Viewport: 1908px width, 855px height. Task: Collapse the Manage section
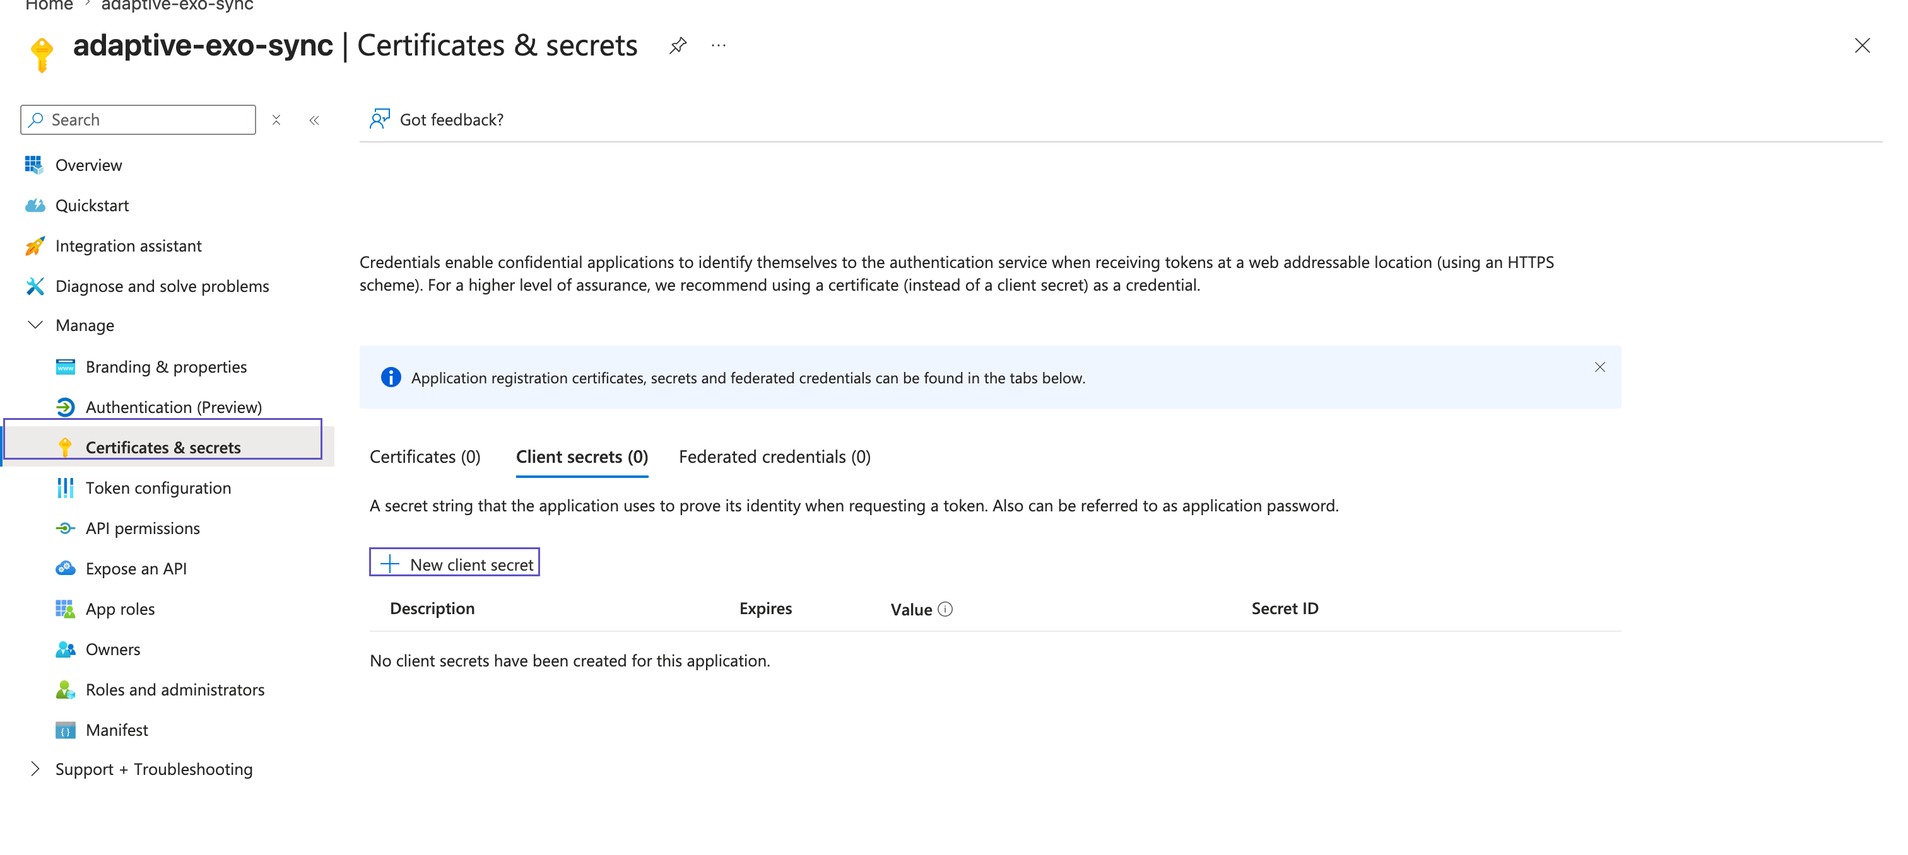pos(35,325)
